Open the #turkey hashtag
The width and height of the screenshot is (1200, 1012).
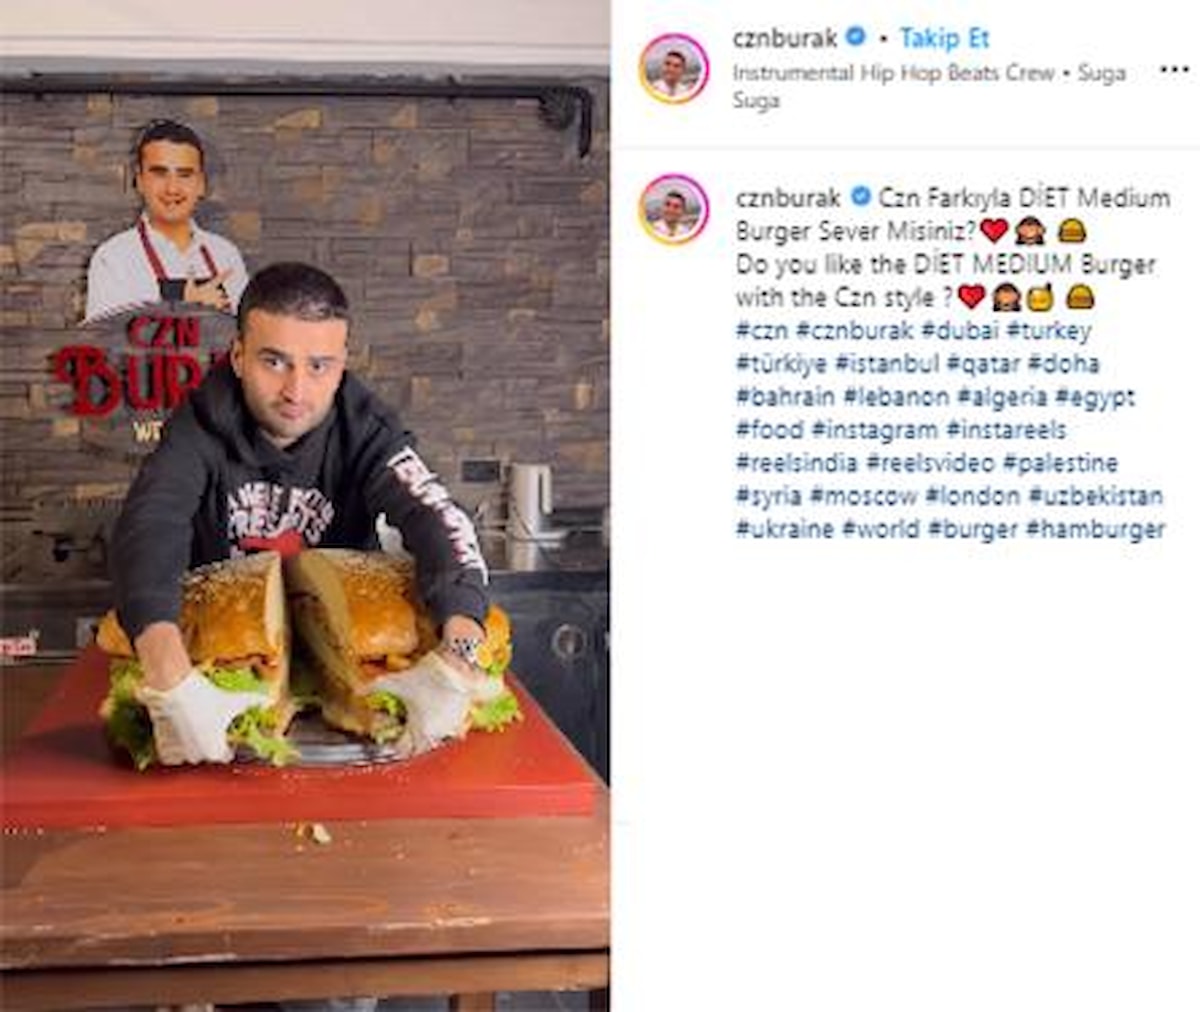coord(1050,331)
